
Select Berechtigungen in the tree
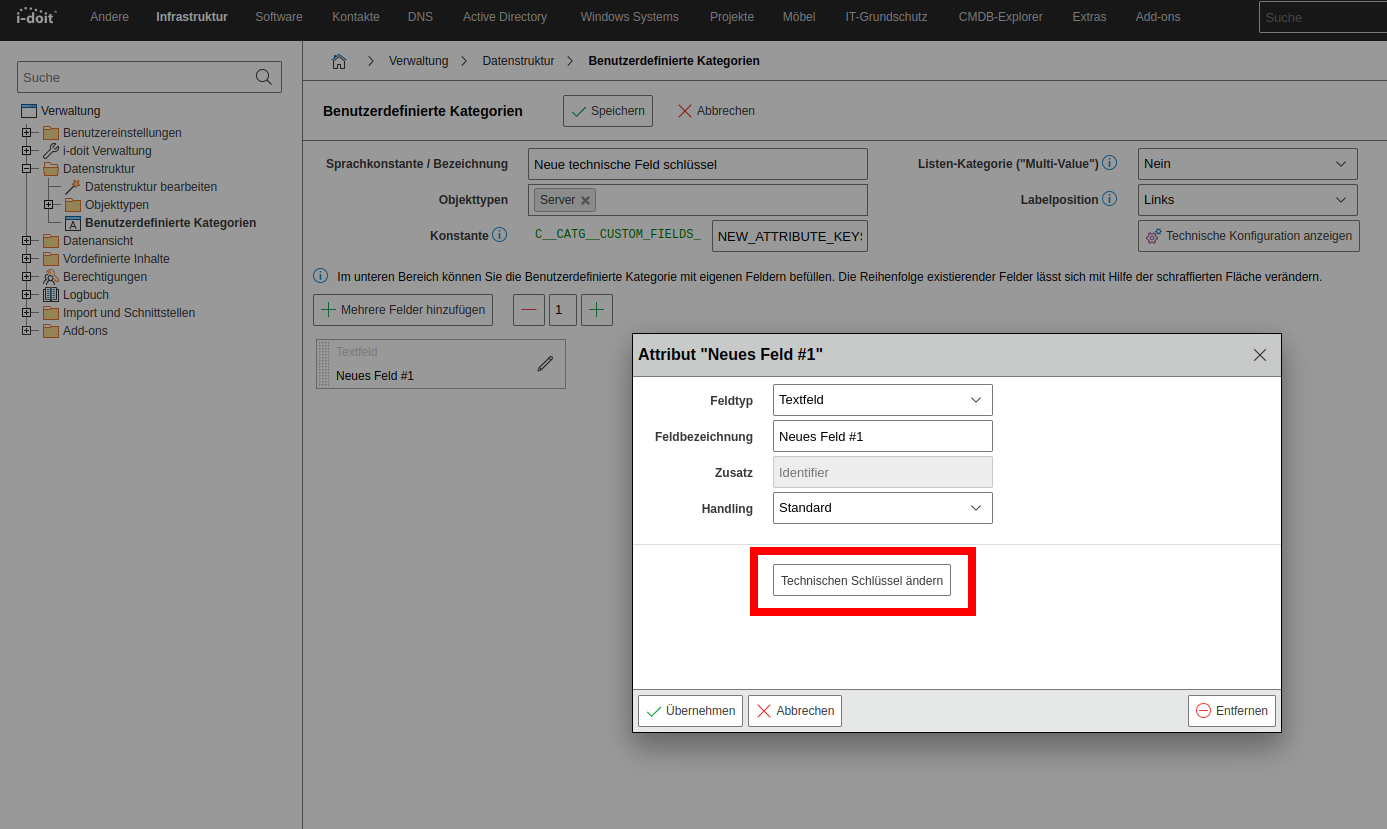click(x=105, y=277)
